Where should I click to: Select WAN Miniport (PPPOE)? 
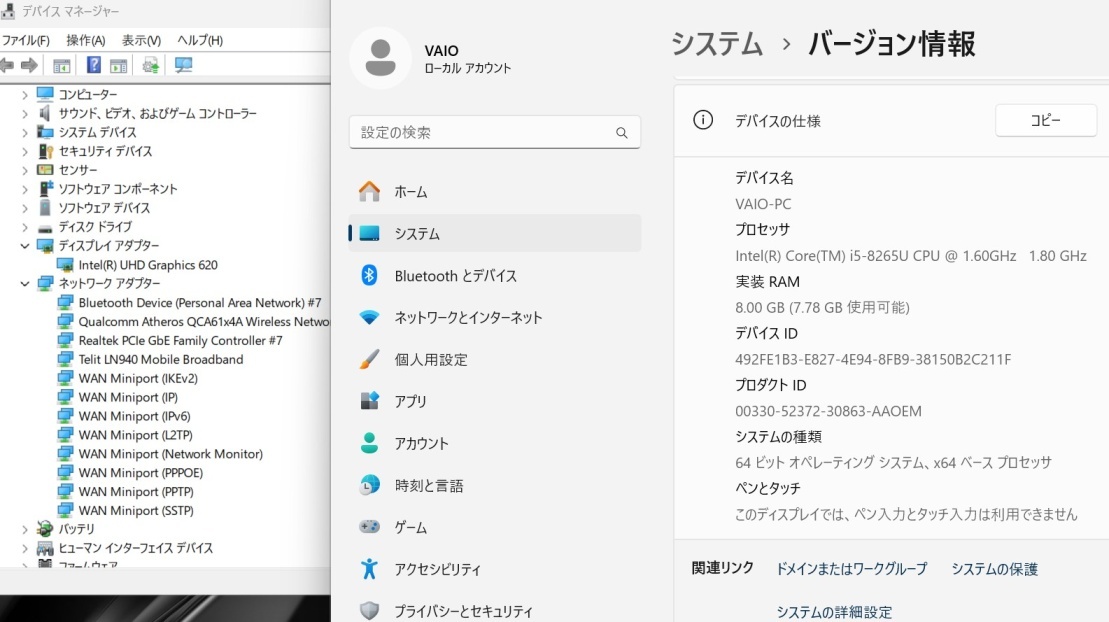click(141, 473)
